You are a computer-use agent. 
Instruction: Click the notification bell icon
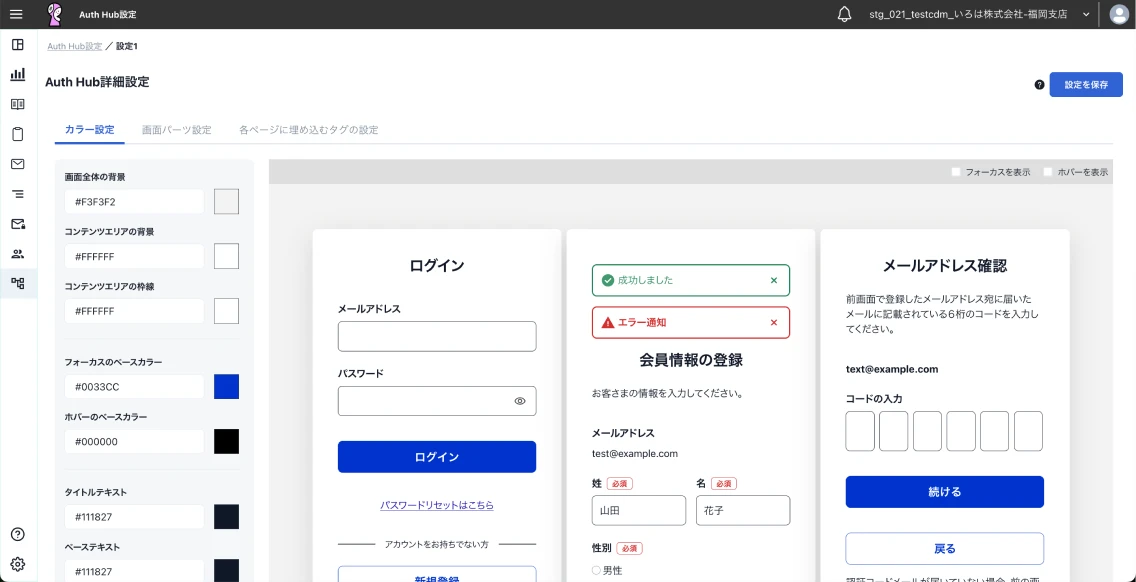(x=844, y=14)
